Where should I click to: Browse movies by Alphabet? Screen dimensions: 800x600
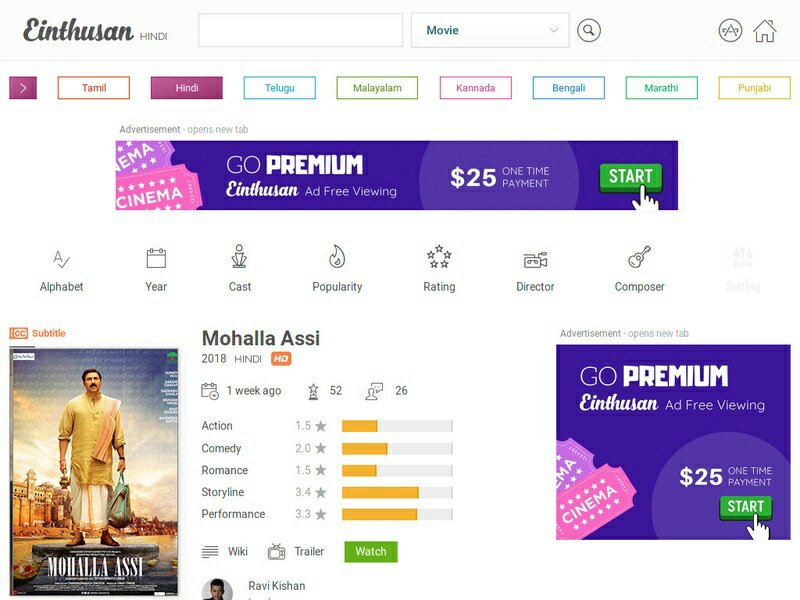click(61, 270)
